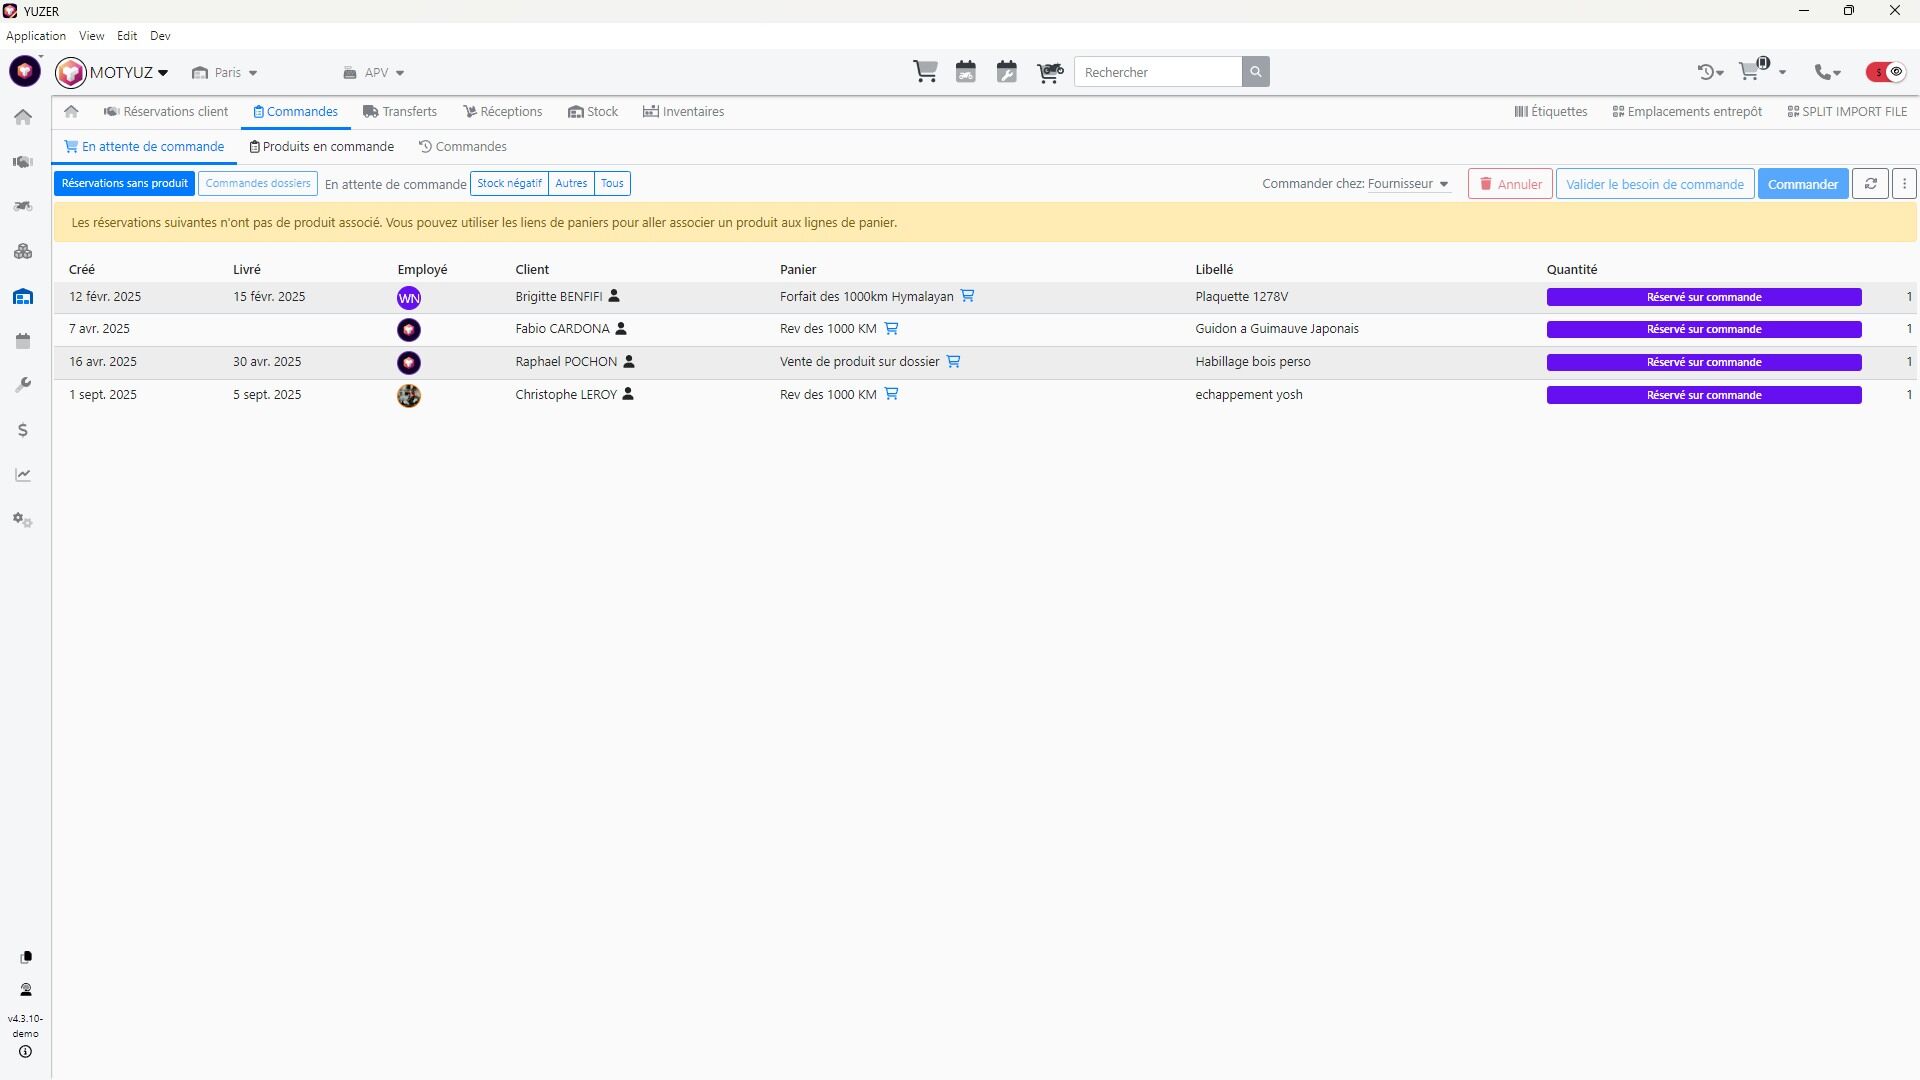The width and height of the screenshot is (1920, 1080).
Task: Open the warehouse stock icon in sidebar
Action: pyautogui.click(x=23, y=297)
